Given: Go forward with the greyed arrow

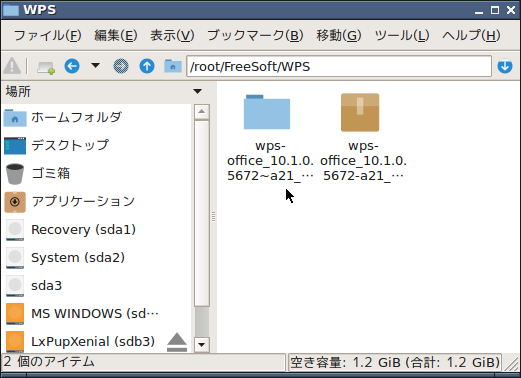Looking at the screenshot, I should (x=121, y=66).
